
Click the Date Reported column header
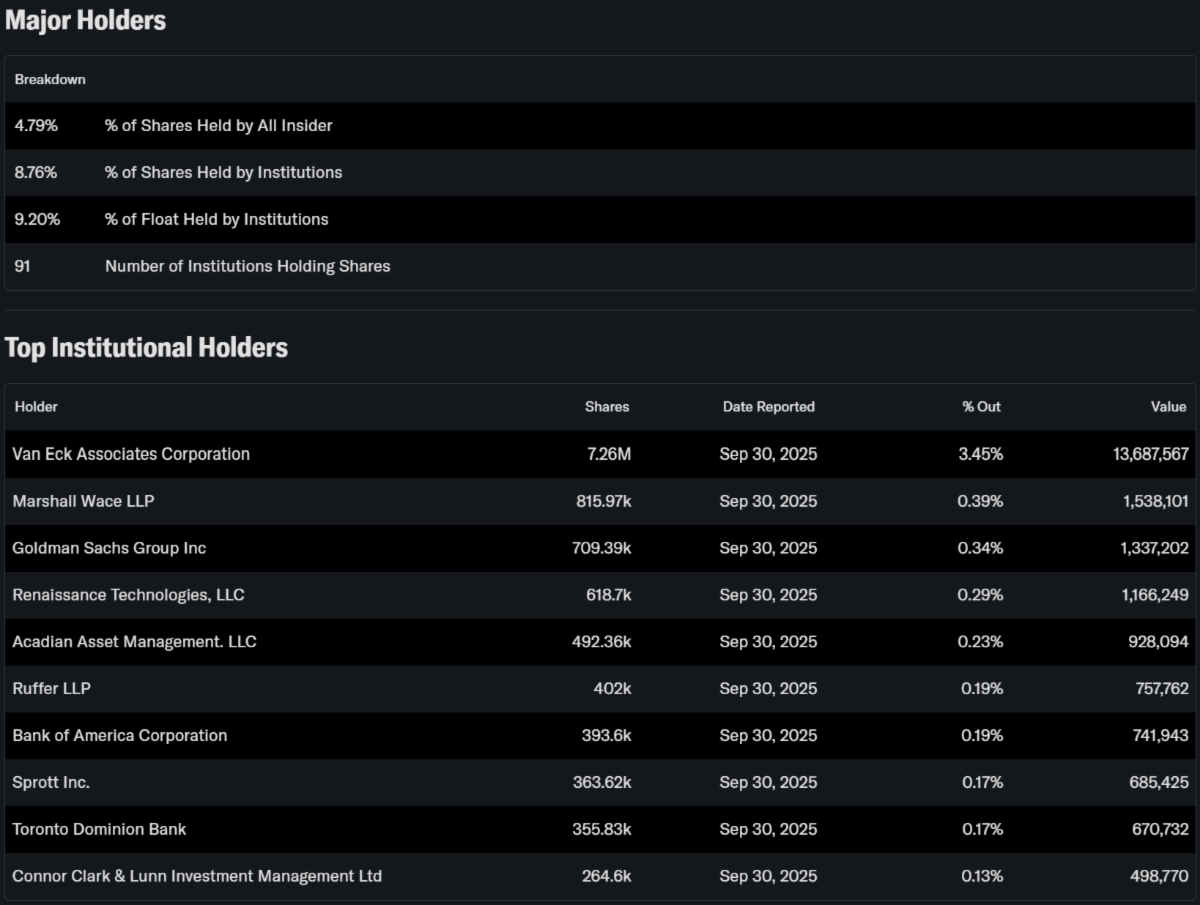tap(768, 407)
